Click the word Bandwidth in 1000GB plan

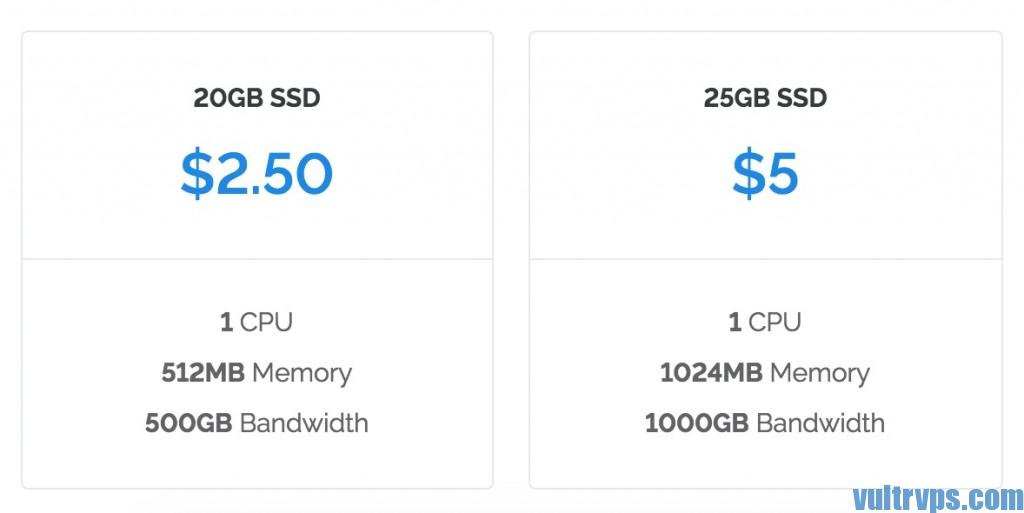tap(821, 423)
